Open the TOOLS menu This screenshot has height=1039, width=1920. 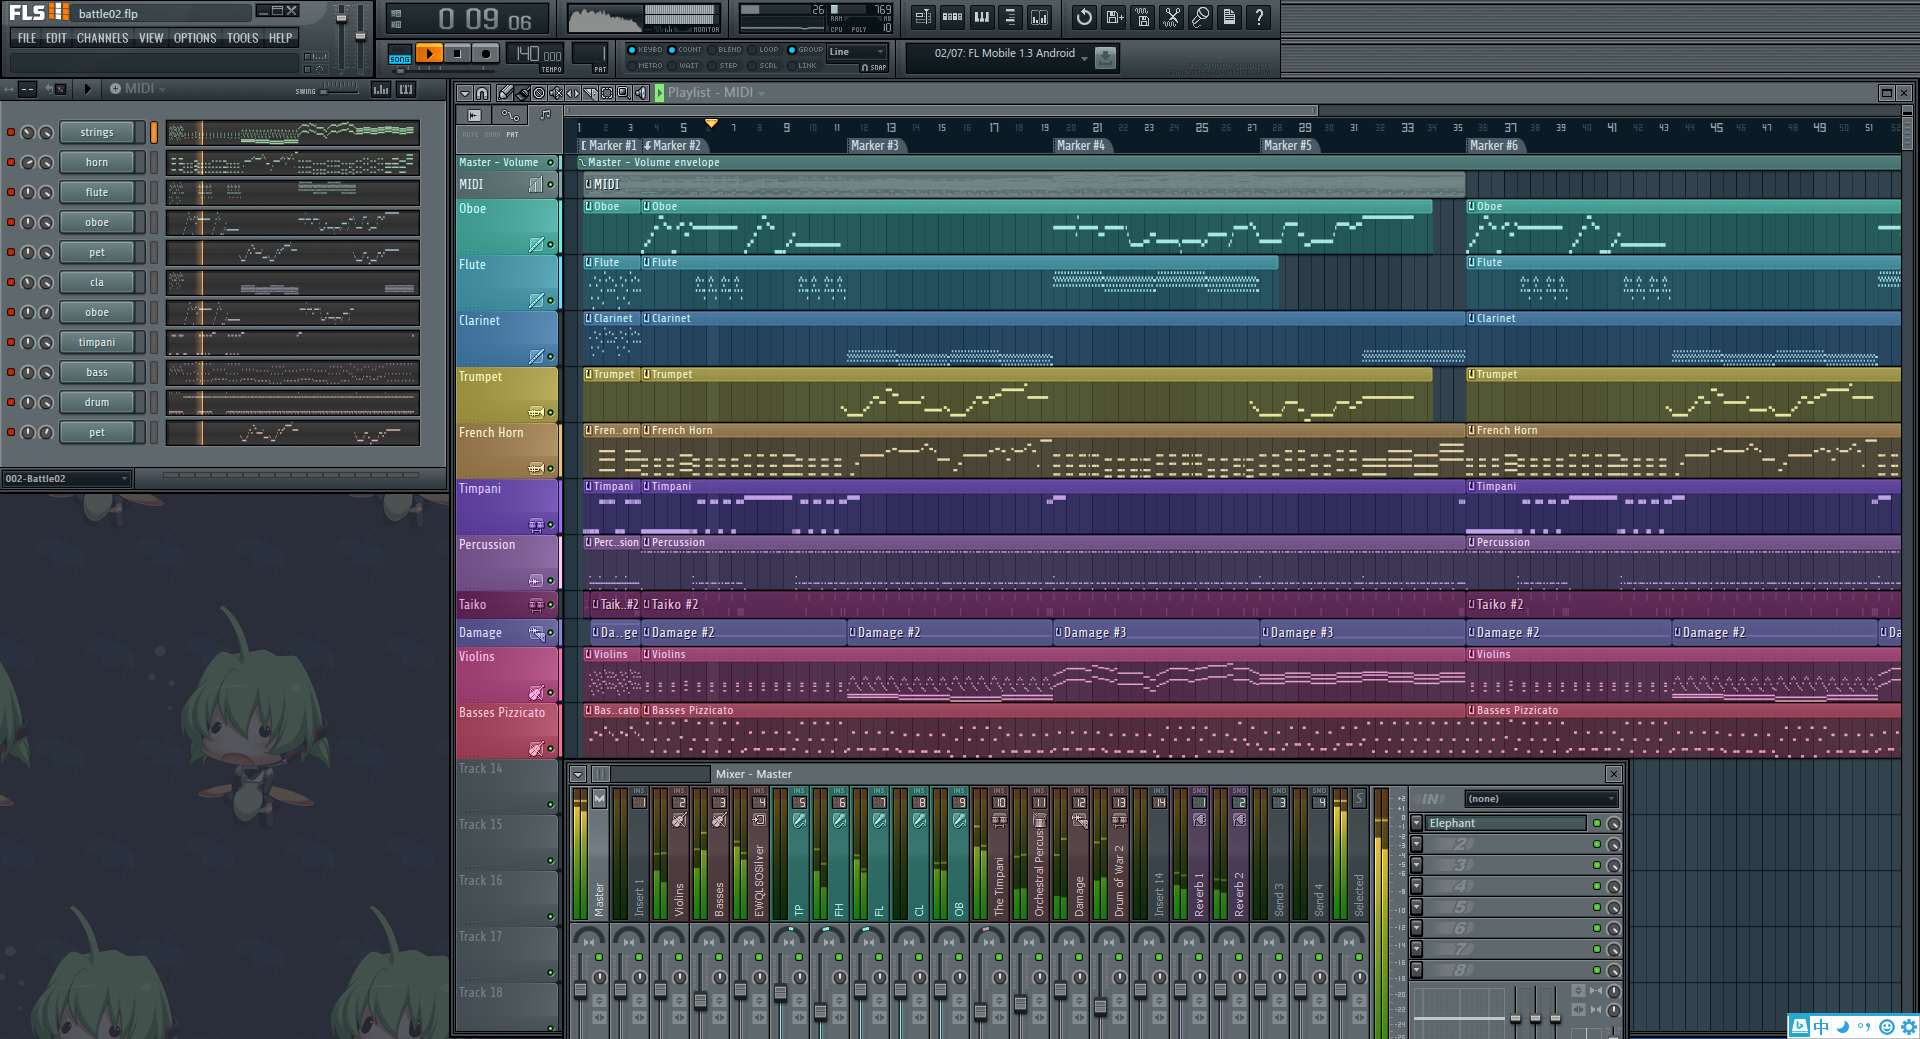[x=242, y=38]
